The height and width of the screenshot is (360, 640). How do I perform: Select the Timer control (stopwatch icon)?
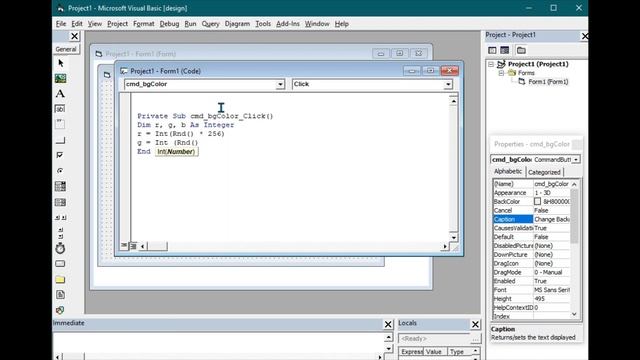pyautogui.click(x=60, y=248)
